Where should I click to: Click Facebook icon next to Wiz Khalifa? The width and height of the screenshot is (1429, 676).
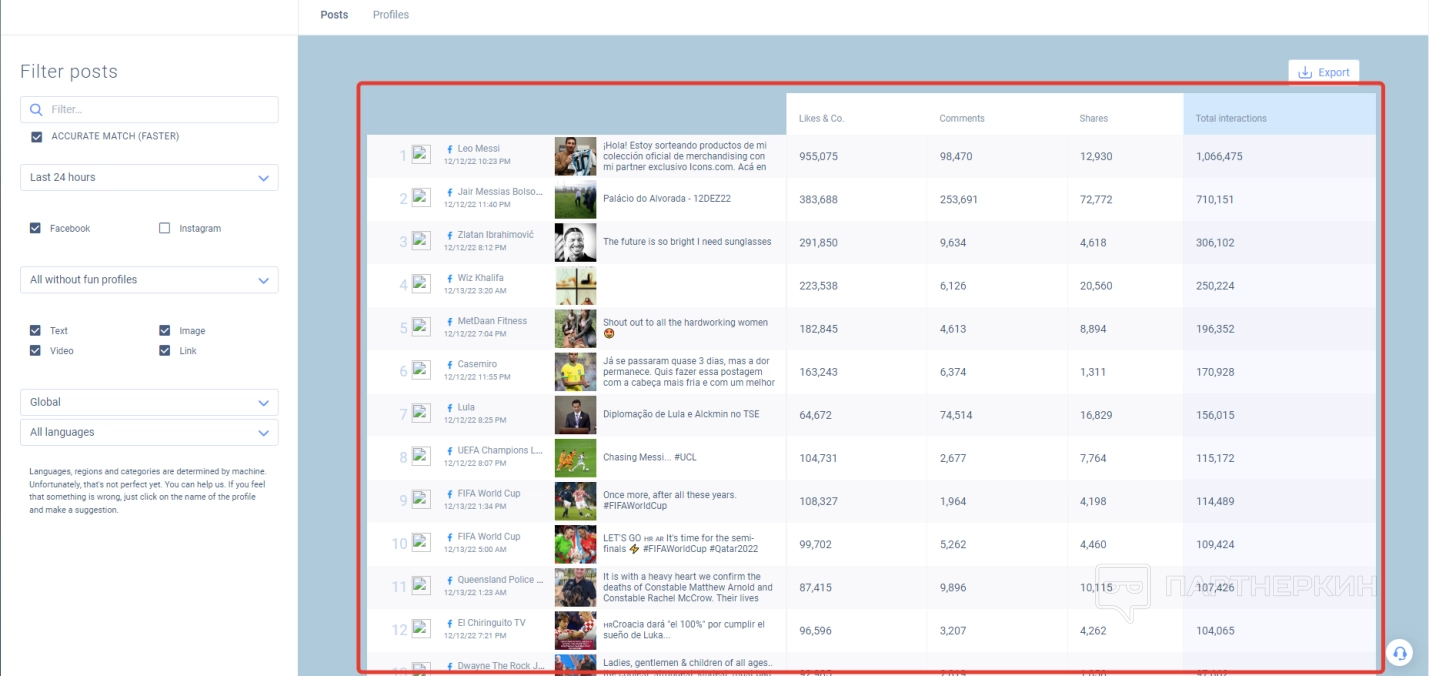point(450,278)
